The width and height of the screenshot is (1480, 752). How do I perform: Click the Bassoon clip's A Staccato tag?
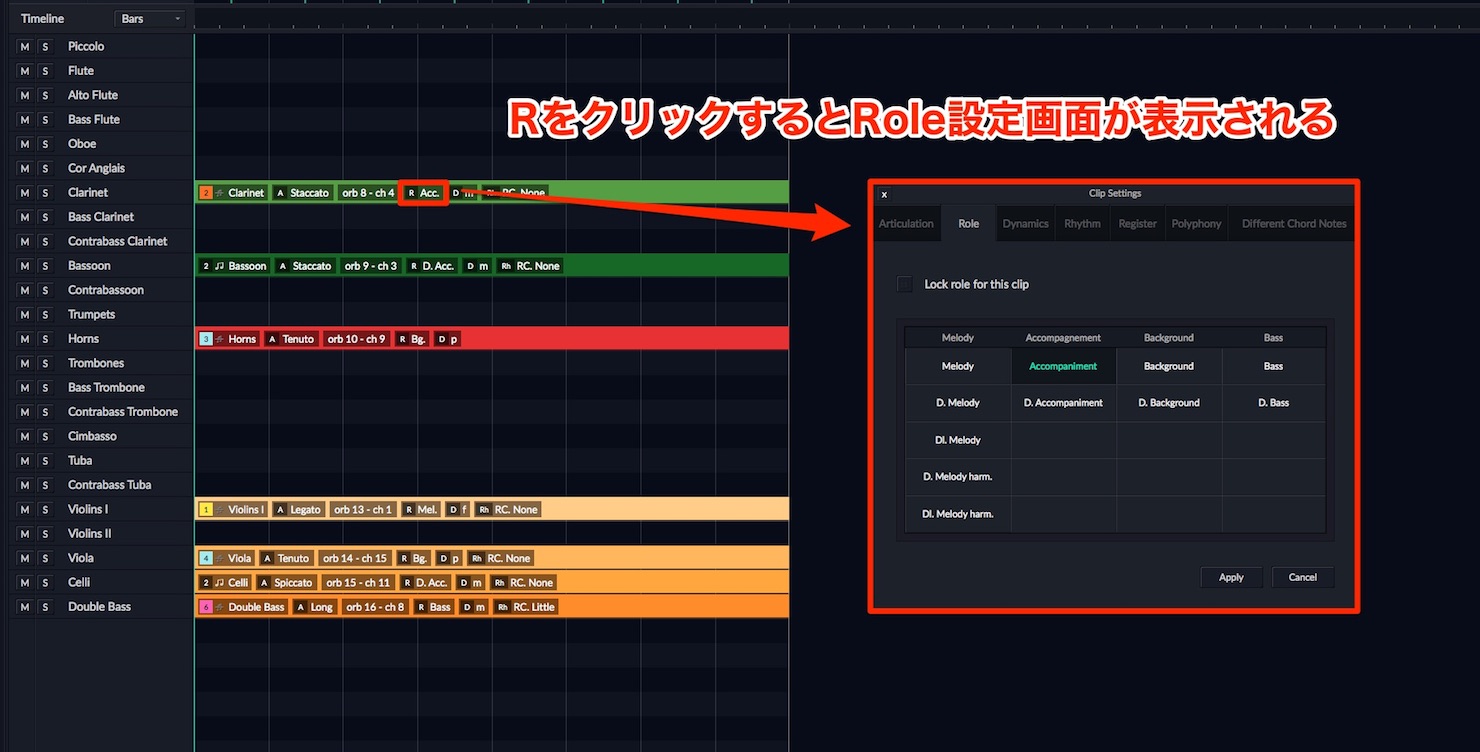click(304, 266)
